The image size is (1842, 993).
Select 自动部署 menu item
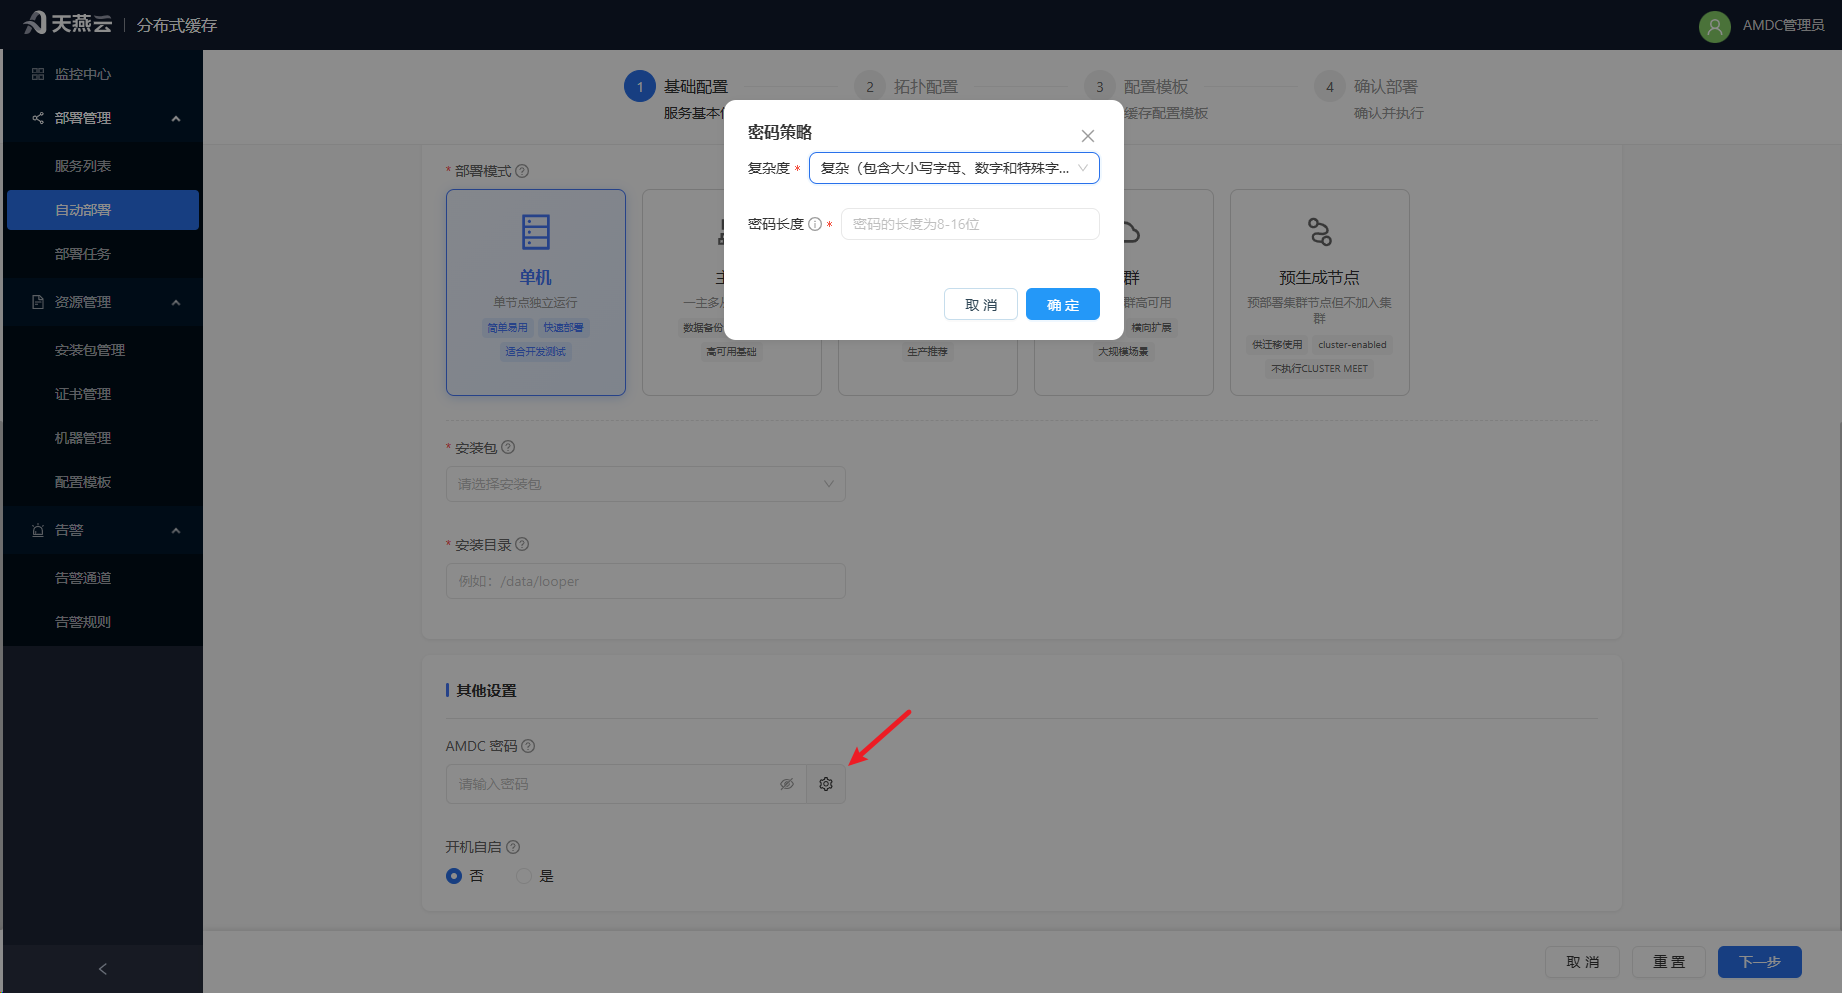tap(103, 210)
